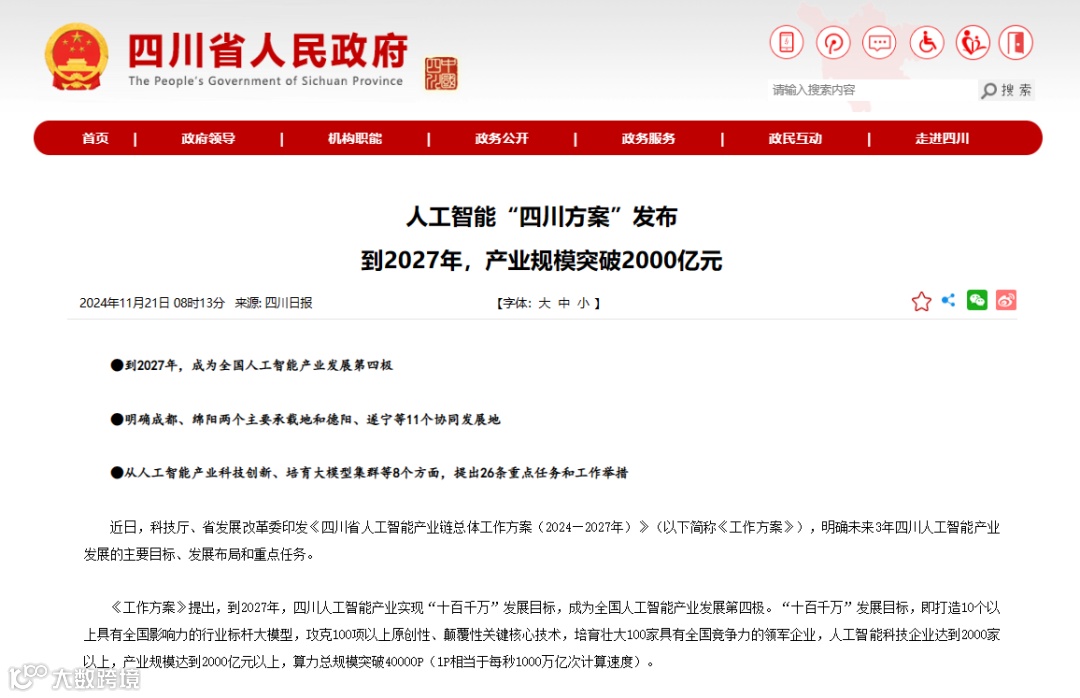Open the mobile phone version icon
The width and height of the screenshot is (1080, 698).
point(787,43)
